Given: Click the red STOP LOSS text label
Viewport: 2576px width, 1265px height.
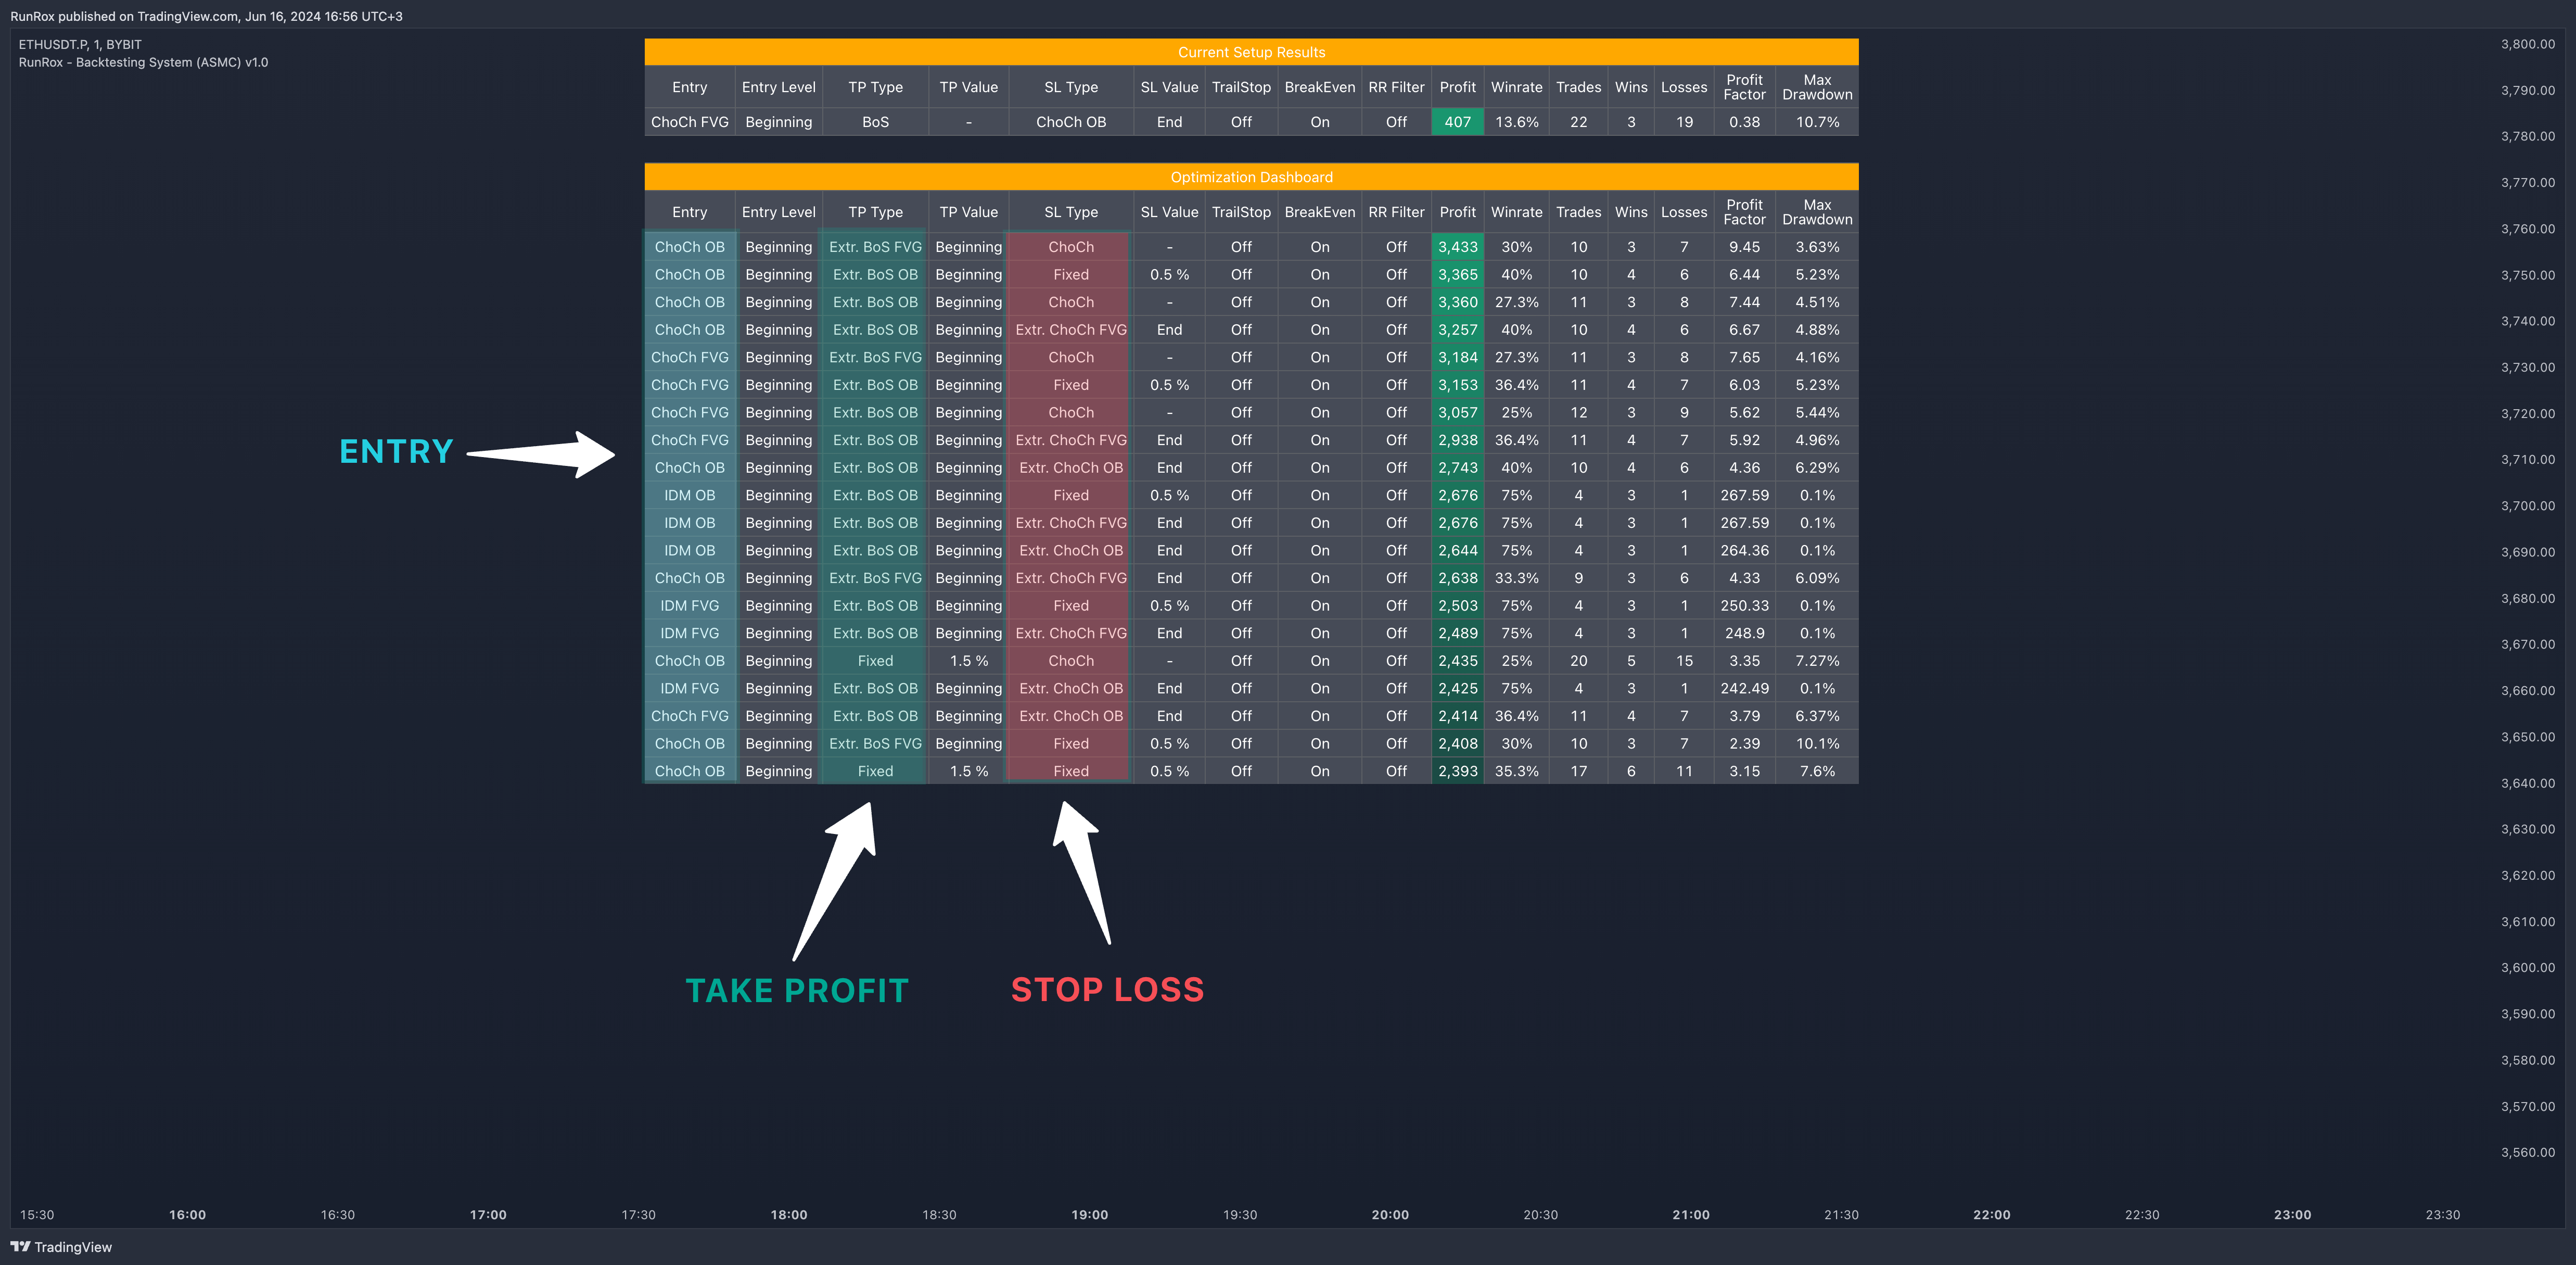Looking at the screenshot, I should tap(1107, 989).
